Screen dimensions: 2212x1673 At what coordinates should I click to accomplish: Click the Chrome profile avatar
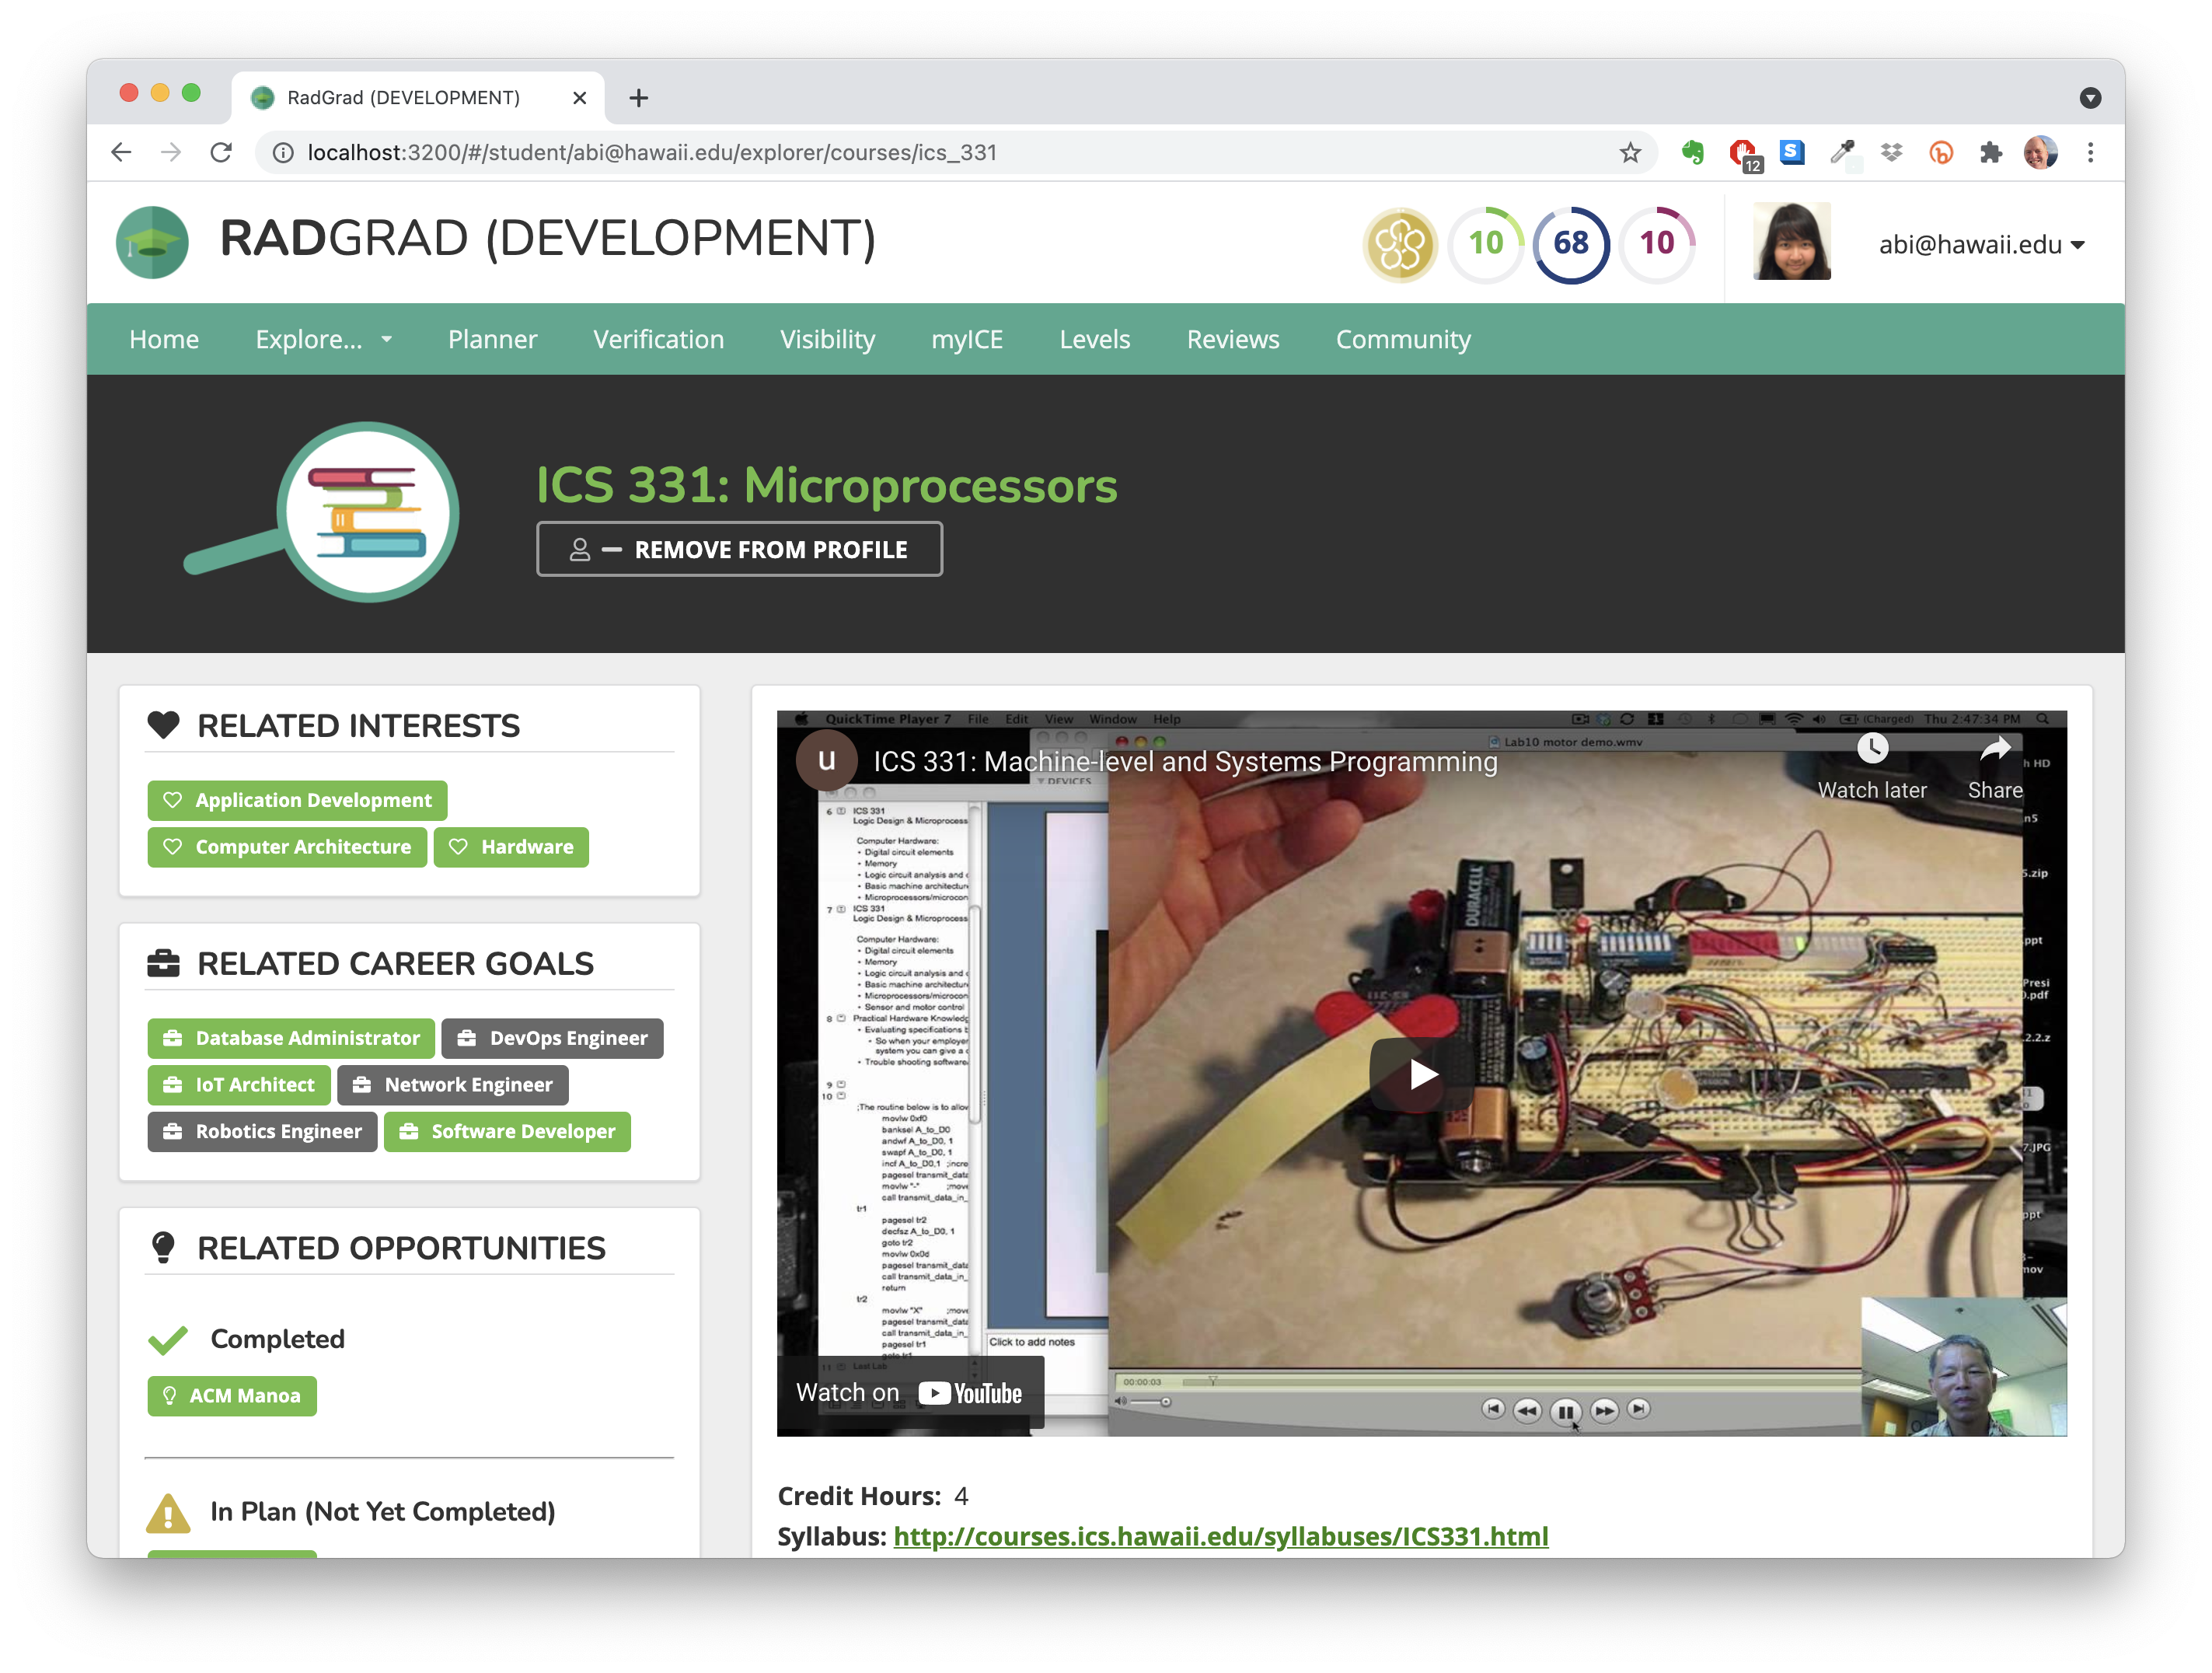[x=2040, y=152]
